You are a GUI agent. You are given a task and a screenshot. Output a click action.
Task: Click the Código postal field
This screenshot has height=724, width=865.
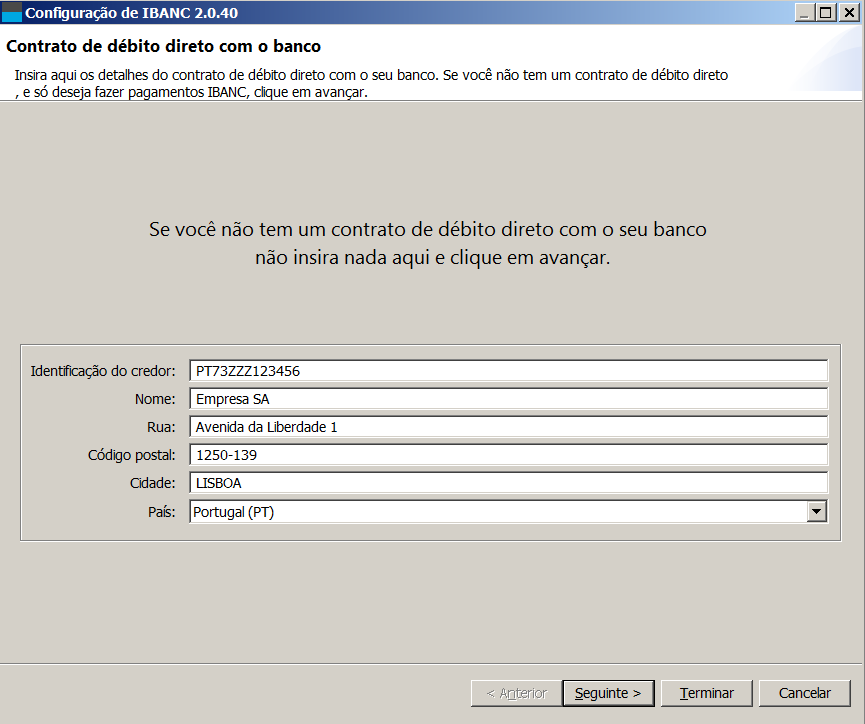[x=508, y=455]
